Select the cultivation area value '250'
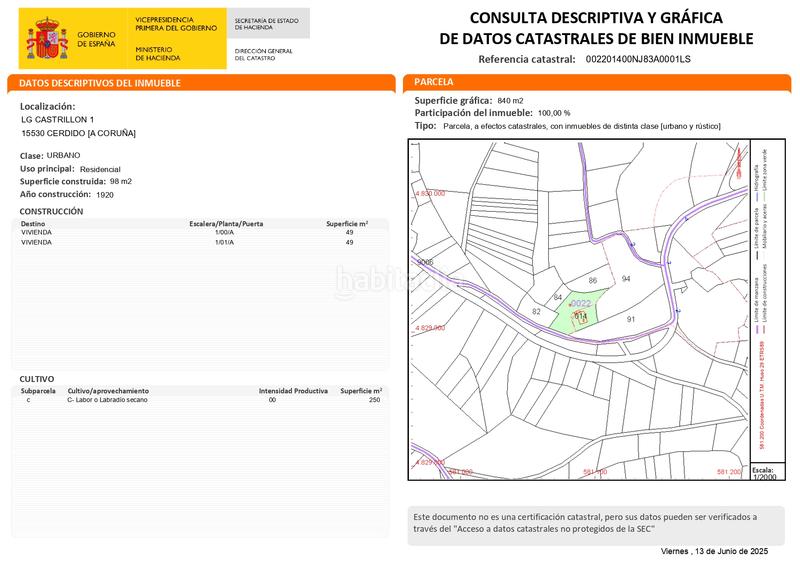 click(374, 400)
